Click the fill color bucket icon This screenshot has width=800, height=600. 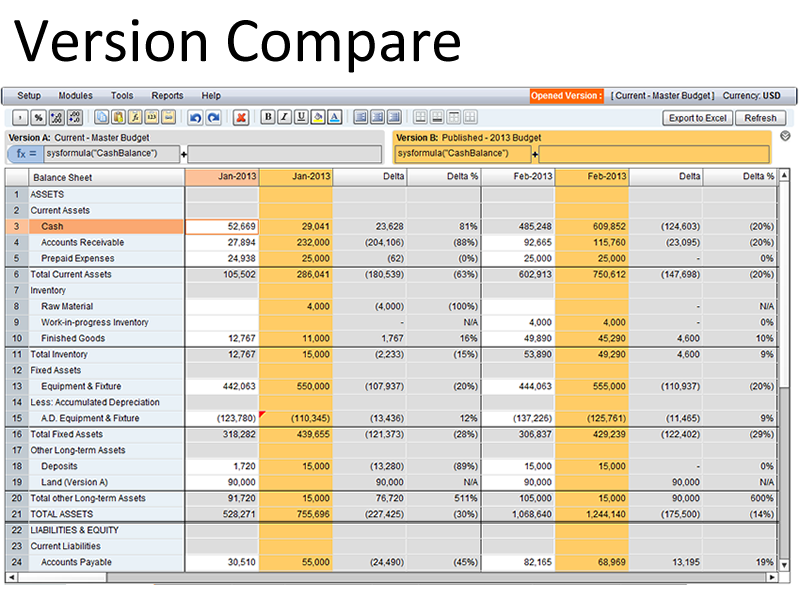click(x=318, y=117)
